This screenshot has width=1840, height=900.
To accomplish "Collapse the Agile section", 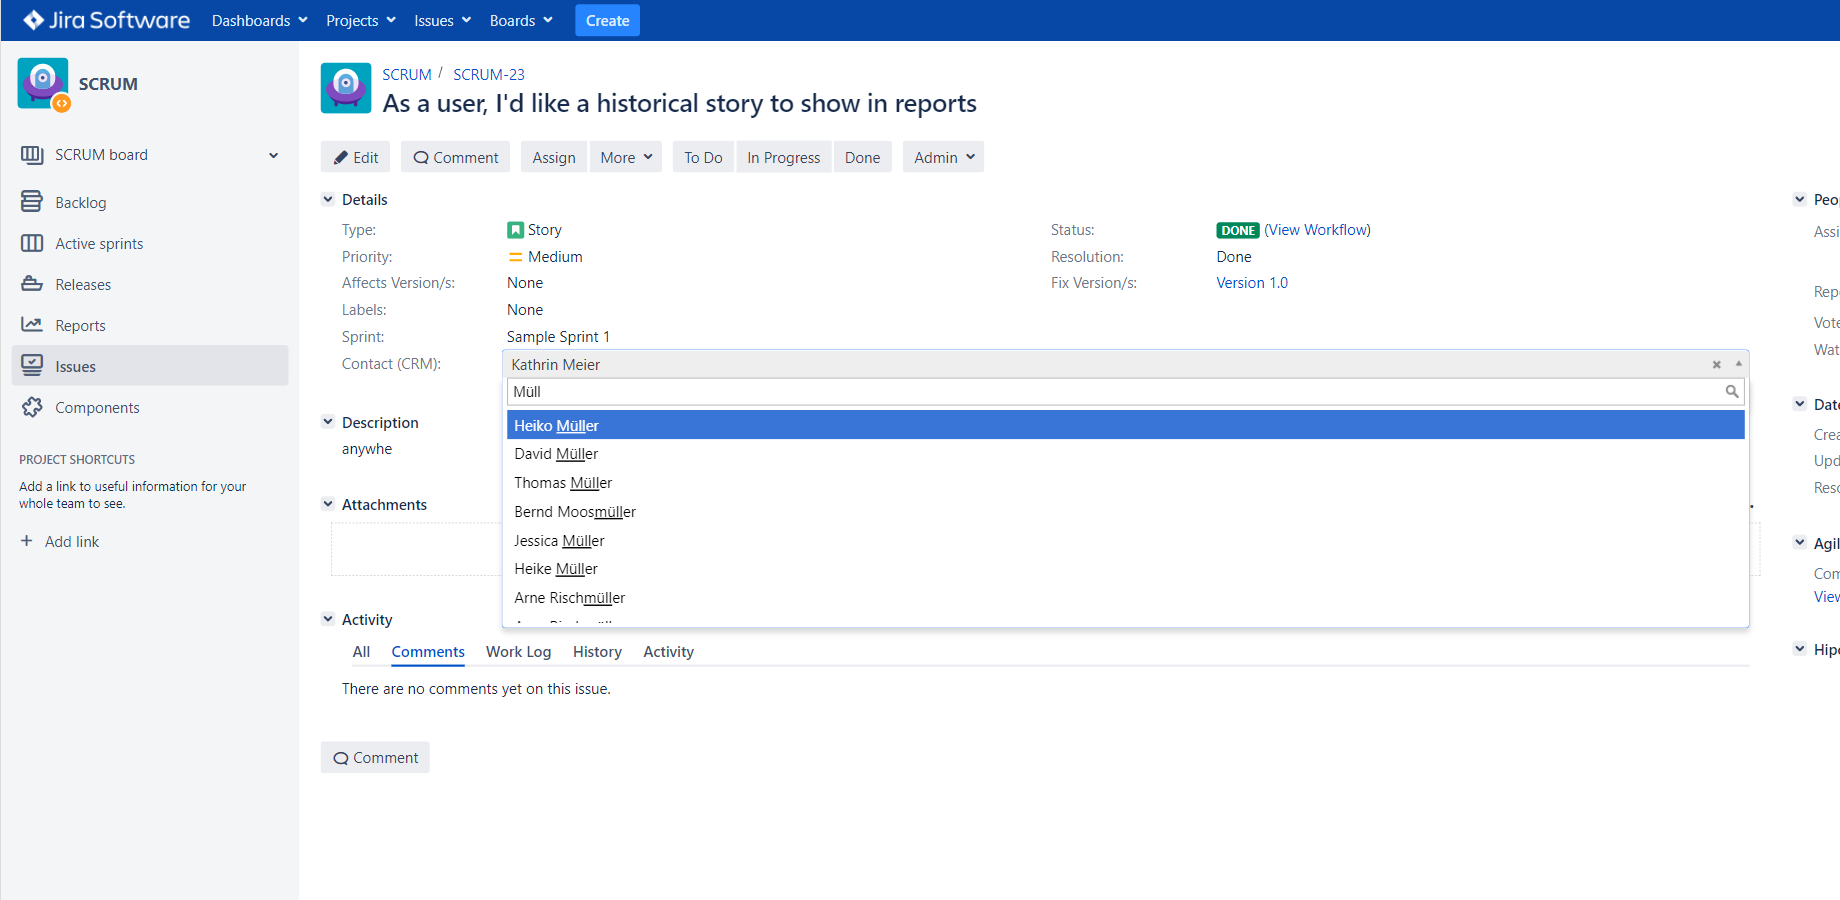I will tap(1800, 543).
